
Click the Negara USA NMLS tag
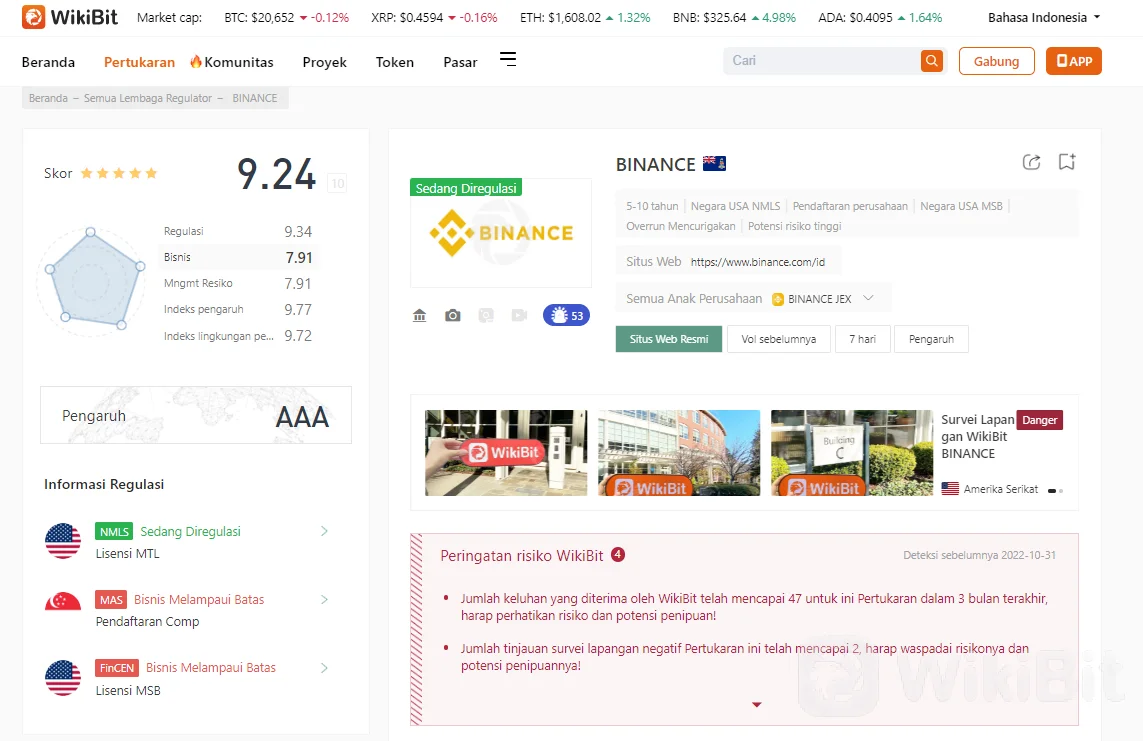coord(736,206)
